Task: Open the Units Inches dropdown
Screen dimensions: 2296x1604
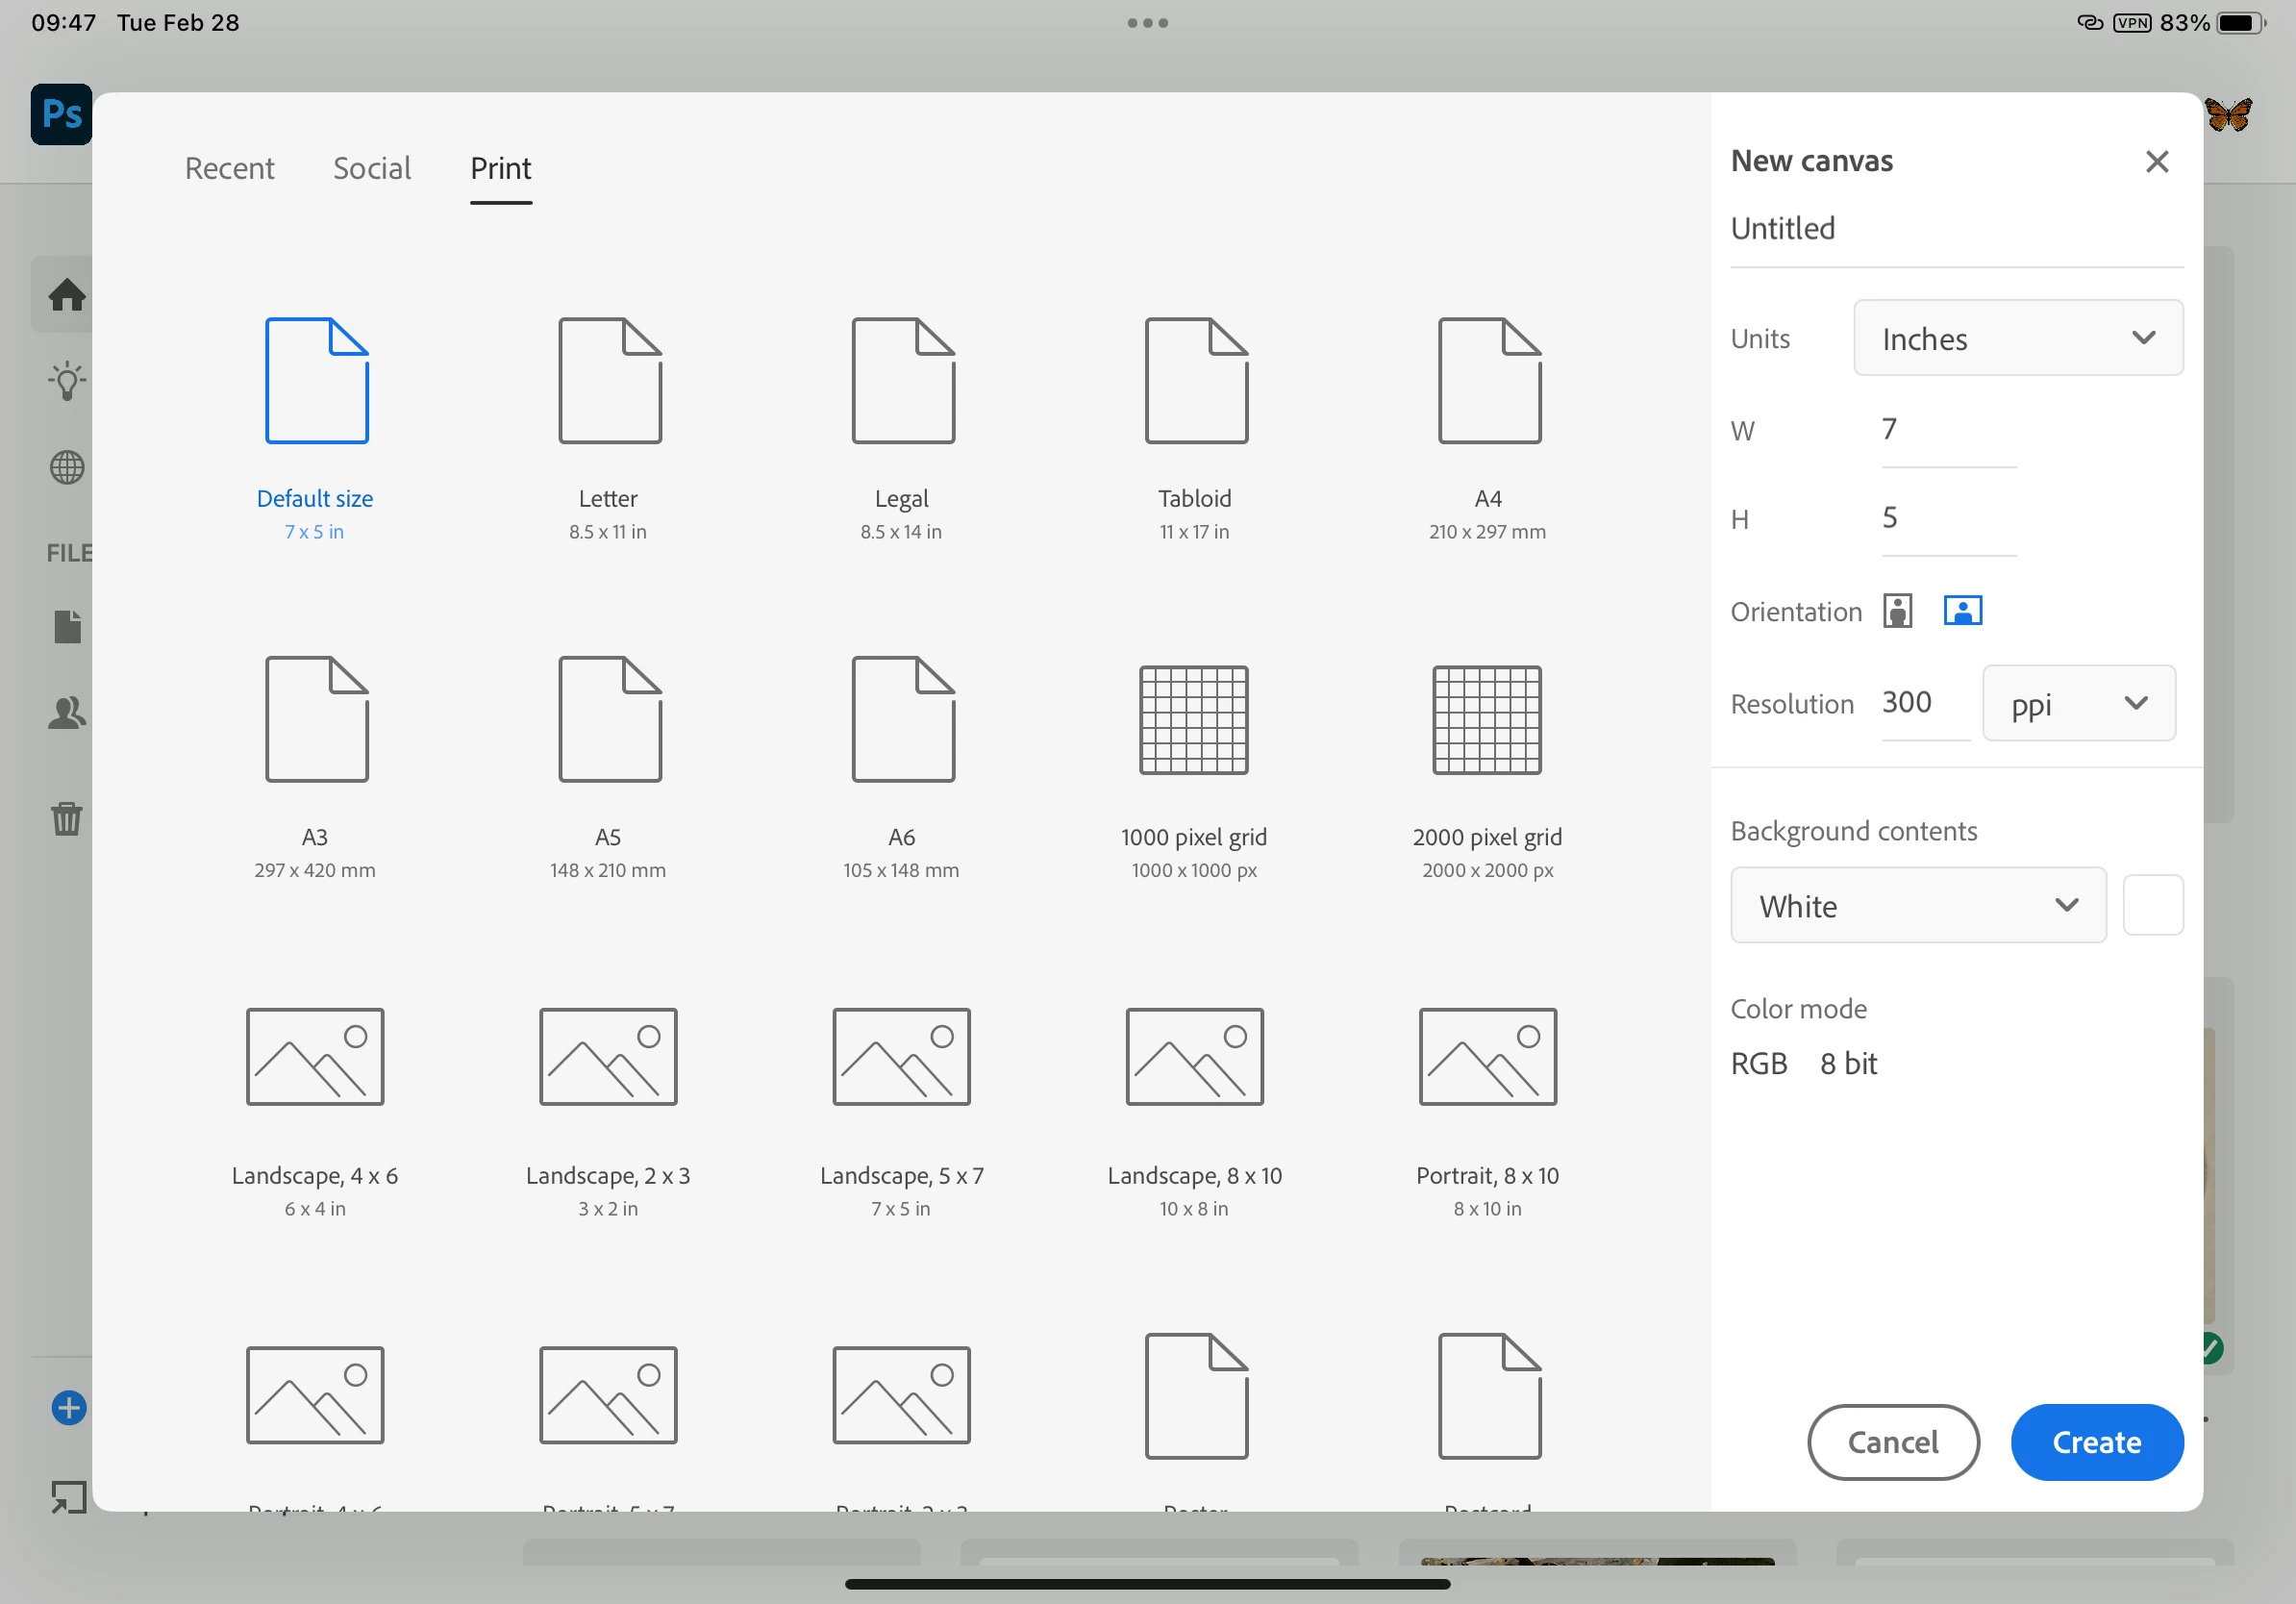Action: 2017,339
